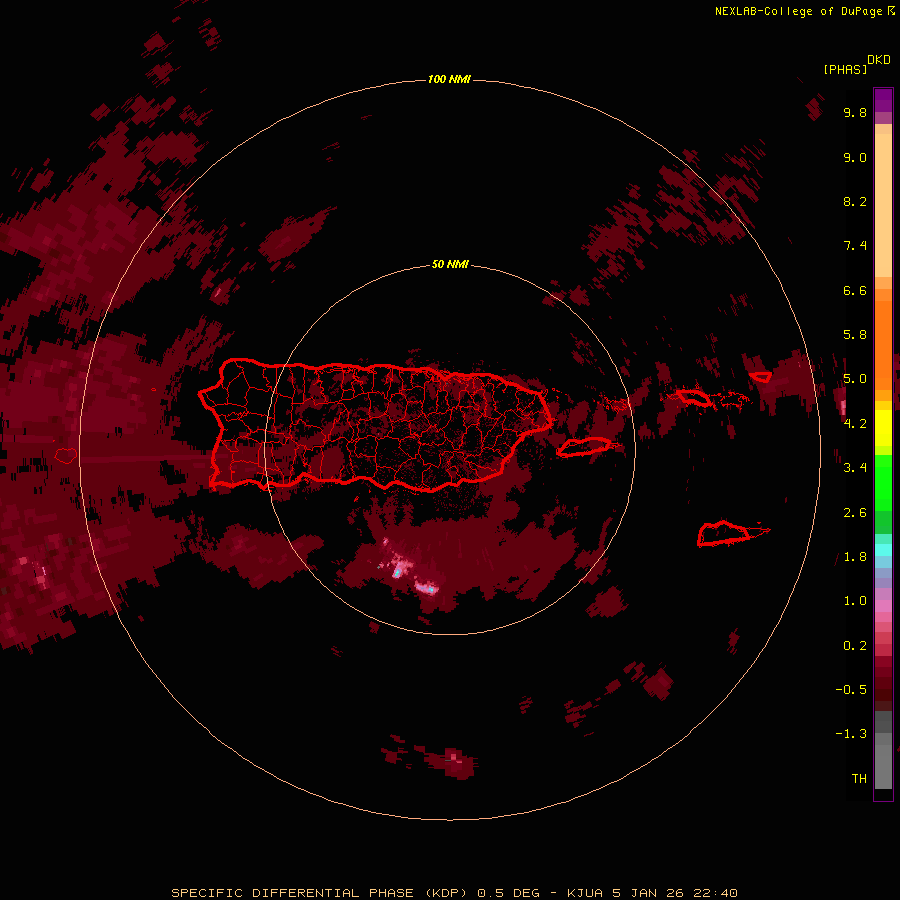Click the 7.4 value on the color scale
This screenshot has height=900, width=900.
(x=855, y=246)
